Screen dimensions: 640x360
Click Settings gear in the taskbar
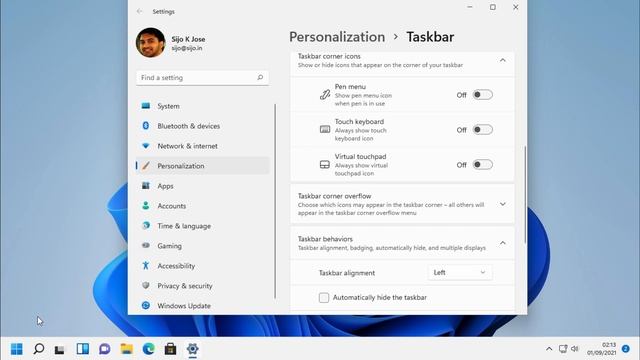[192, 349]
